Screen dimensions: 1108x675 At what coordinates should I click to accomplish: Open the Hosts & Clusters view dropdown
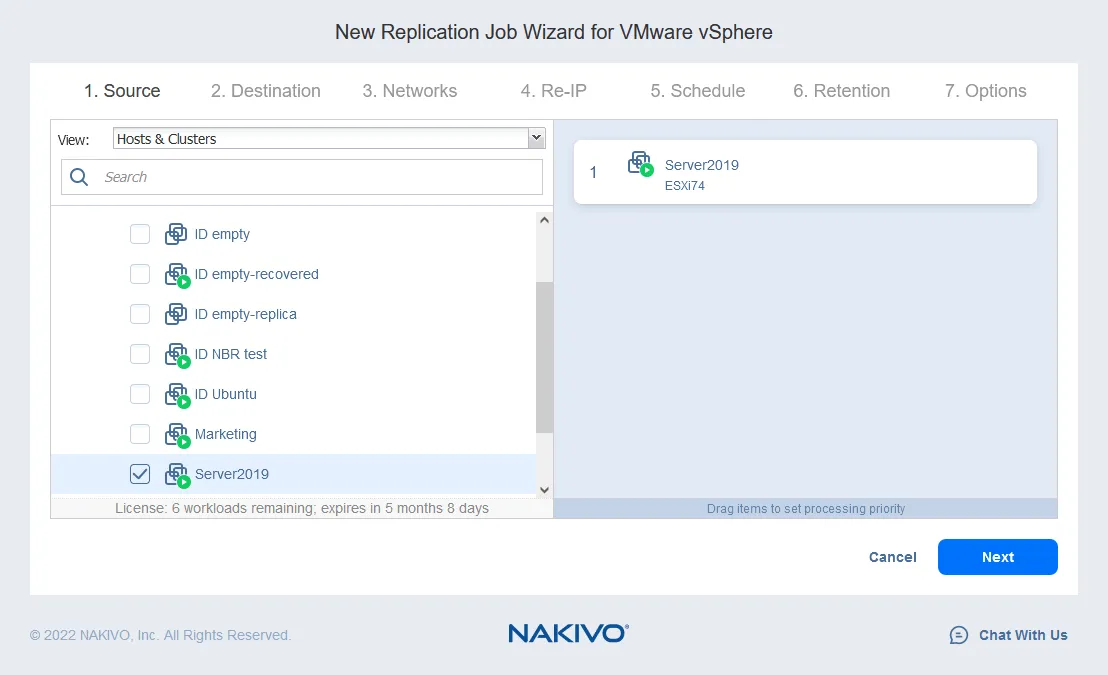(x=536, y=137)
